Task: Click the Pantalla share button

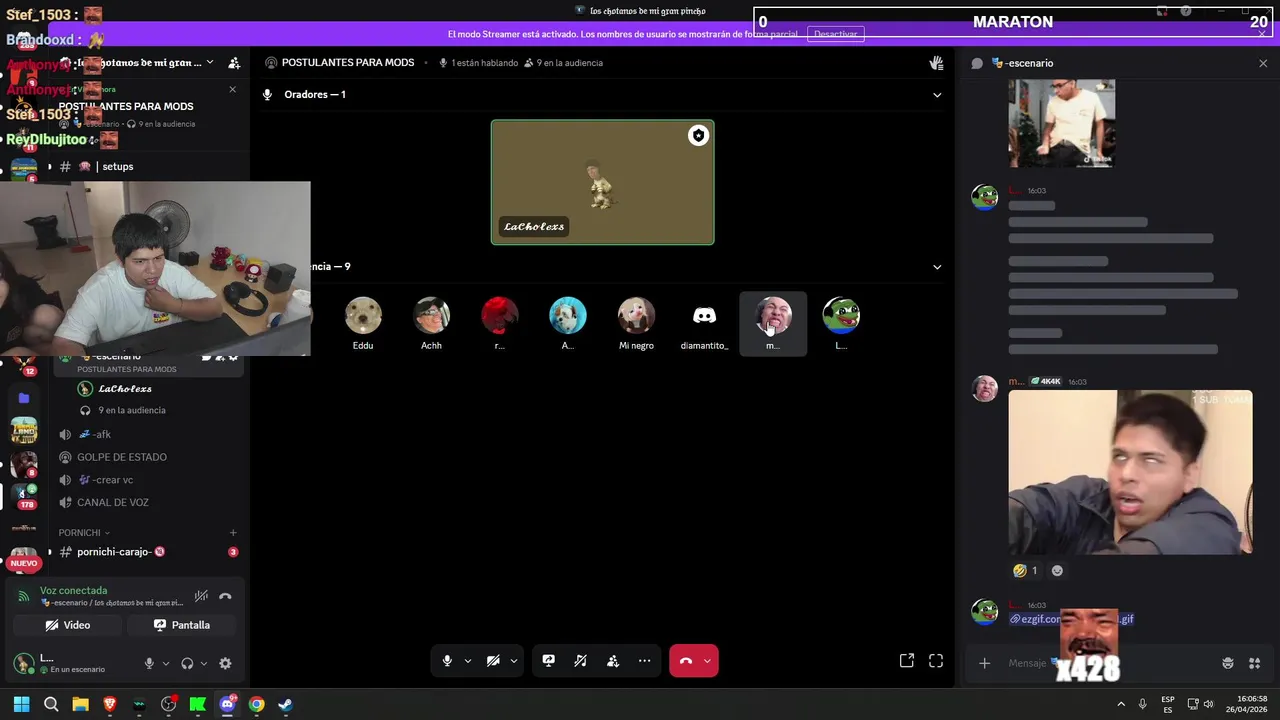Action: 181,625
